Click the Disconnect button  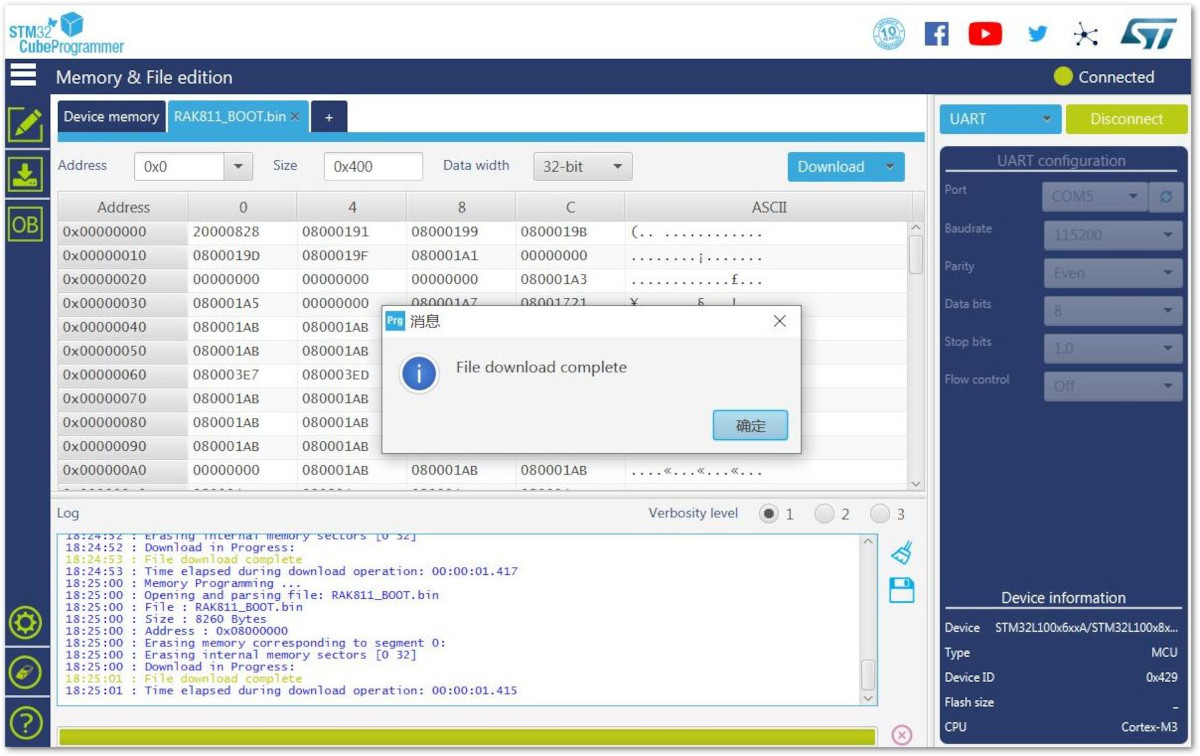[1126, 119]
